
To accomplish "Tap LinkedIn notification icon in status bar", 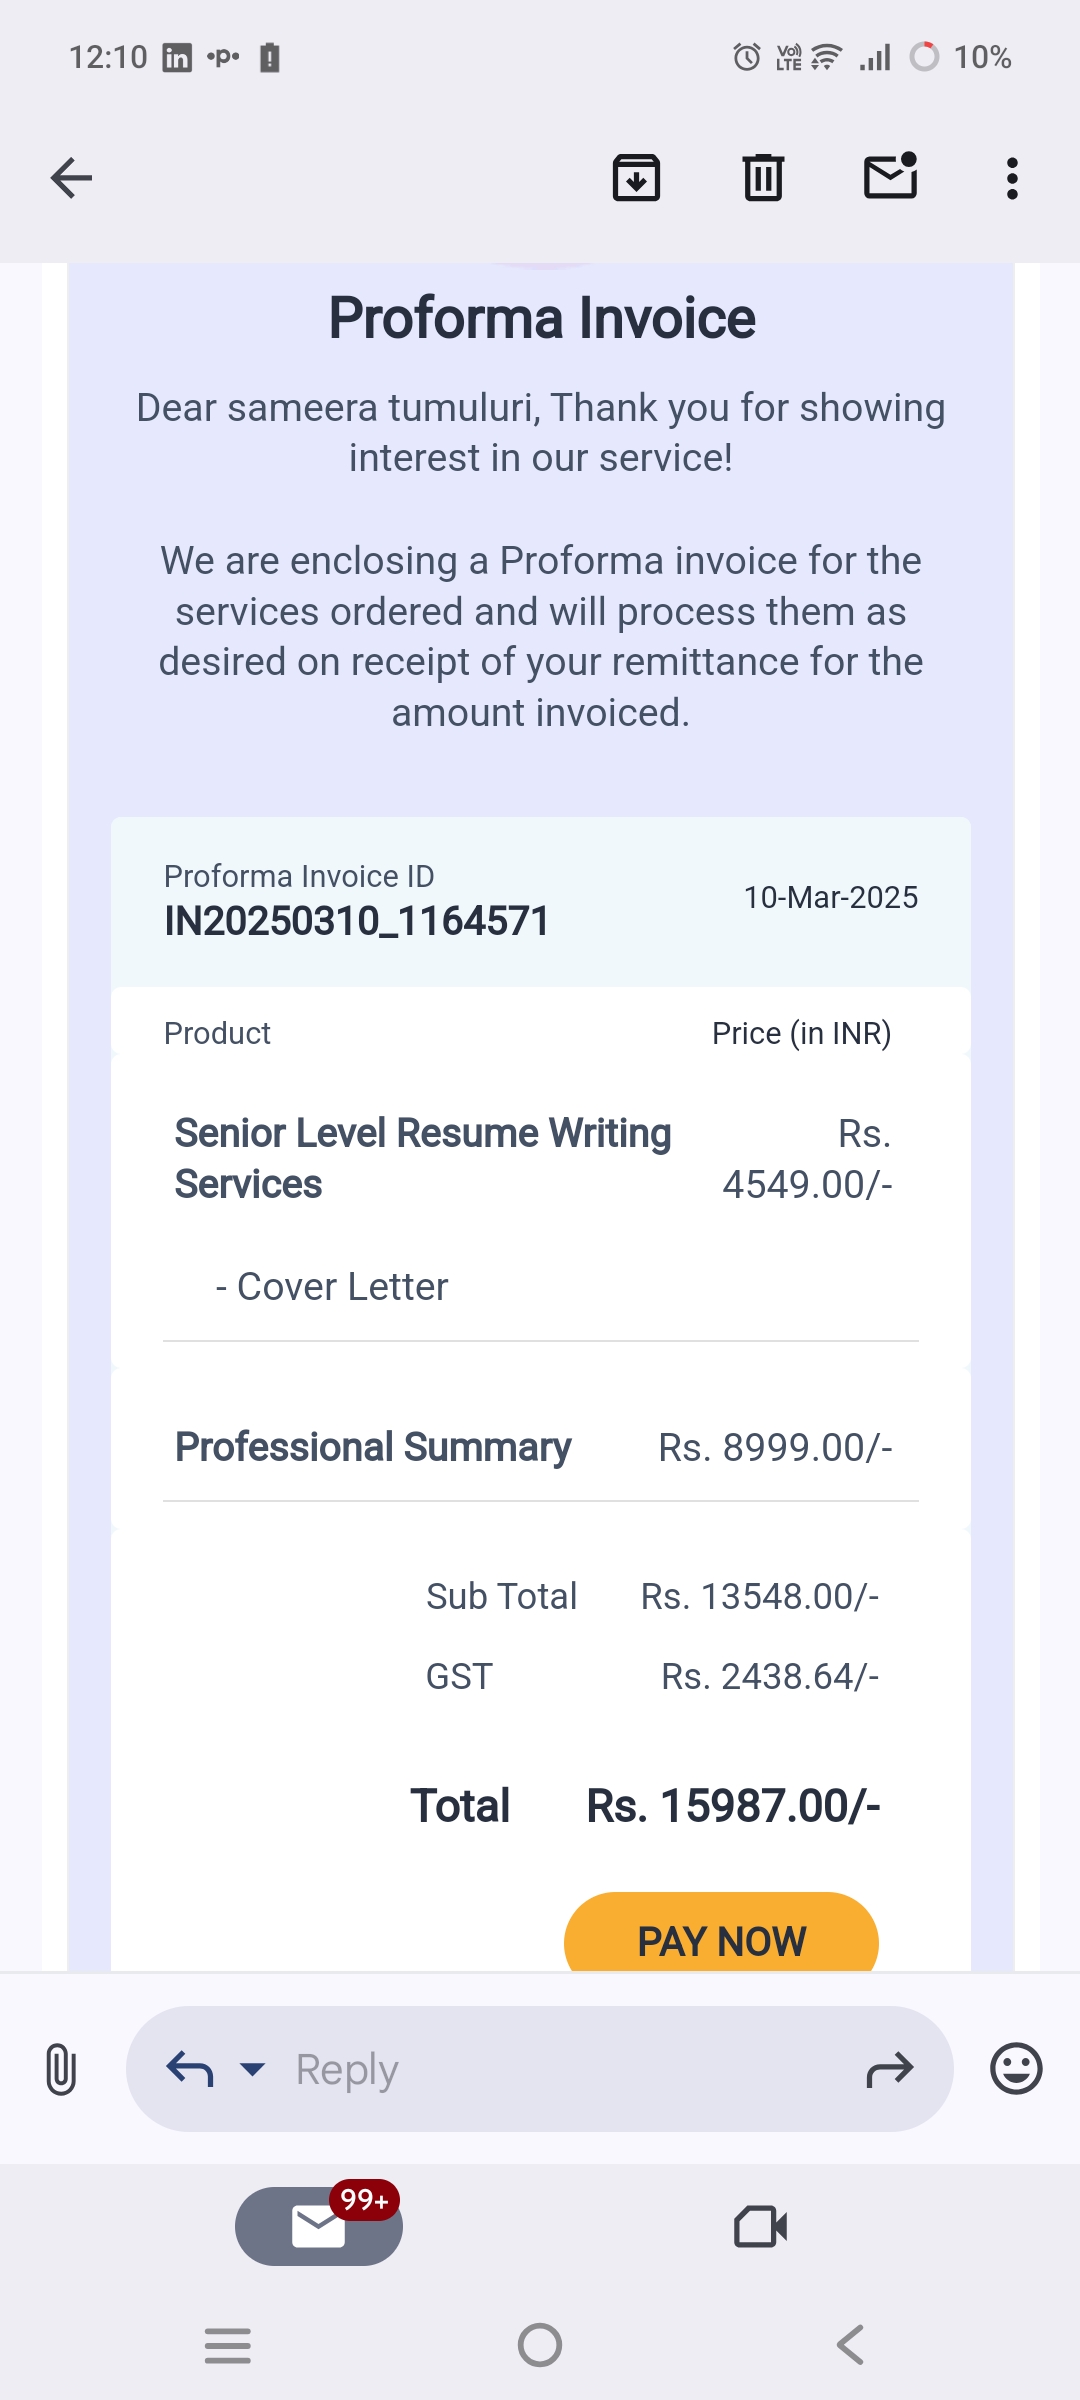I will coord(177,58).
